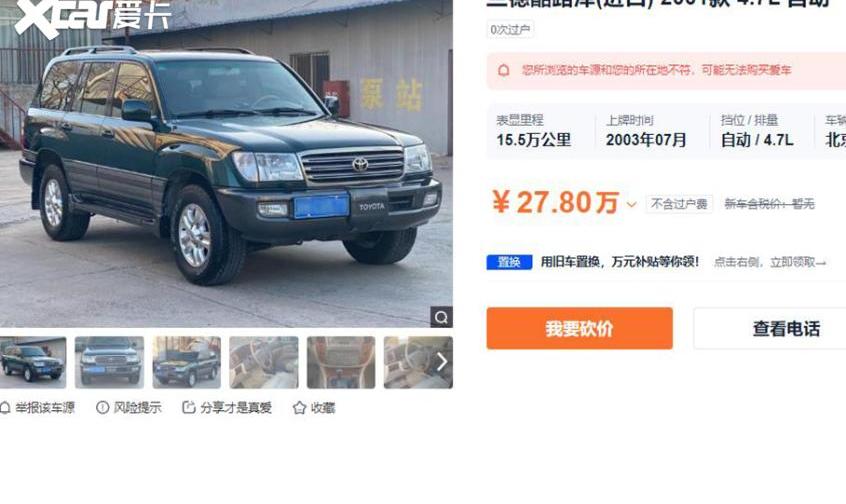Click the bell icon in pink warning banner
The width and height of the screenshot is (846, 504).
point(503,70)
